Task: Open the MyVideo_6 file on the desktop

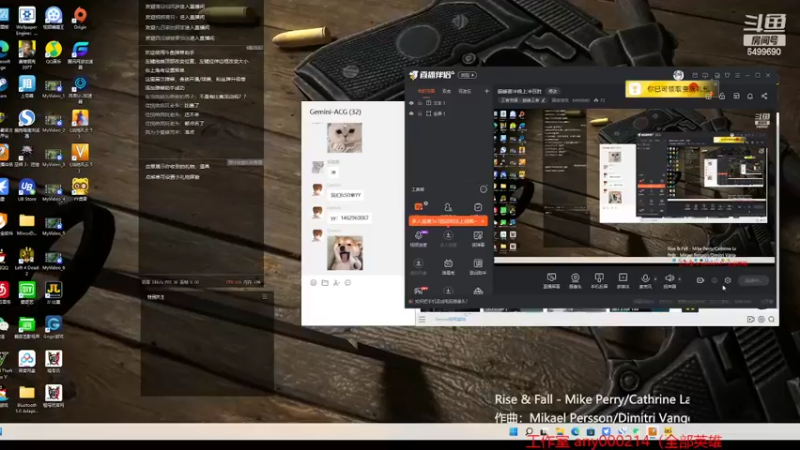Action: pos(53,260)
